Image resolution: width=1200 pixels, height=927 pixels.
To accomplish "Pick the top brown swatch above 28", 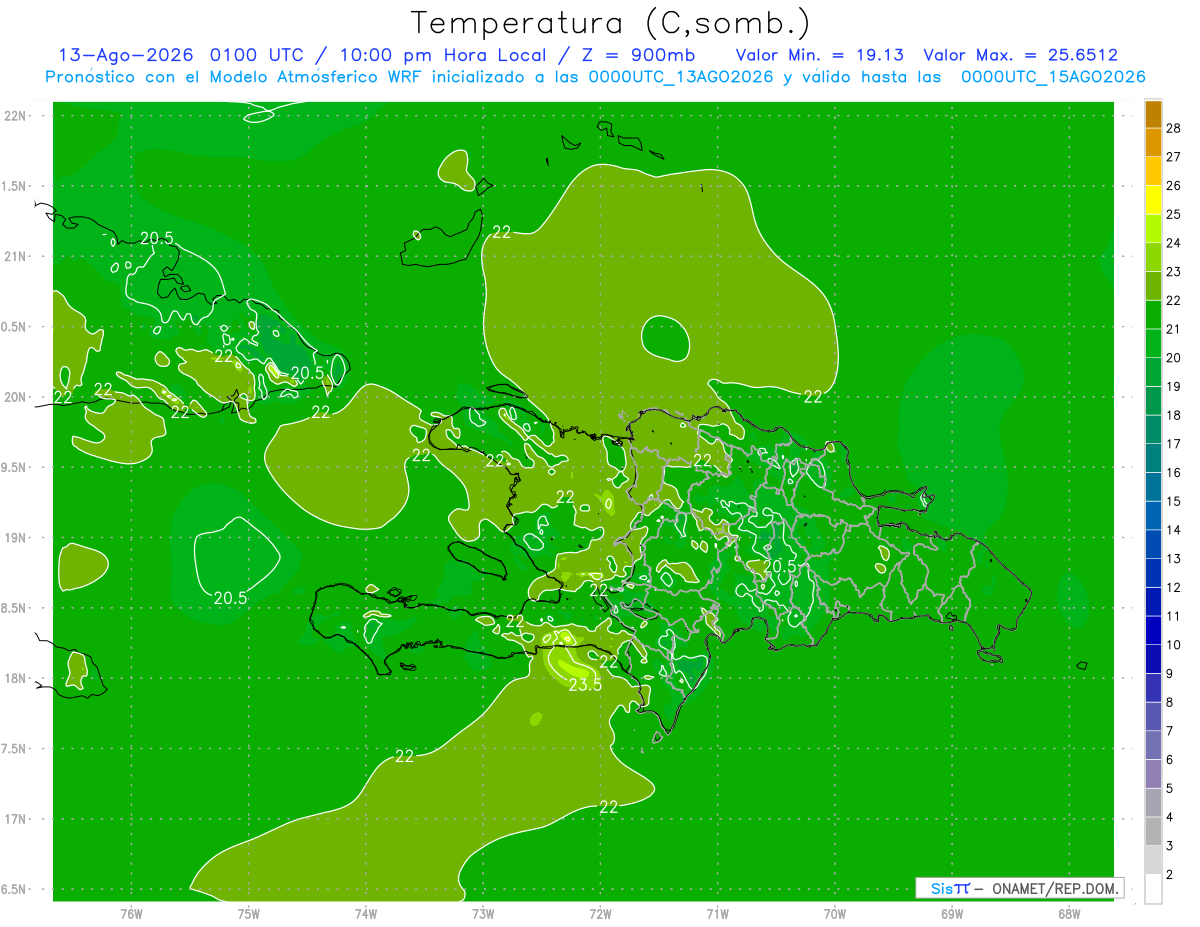I will pos(1153,115).
